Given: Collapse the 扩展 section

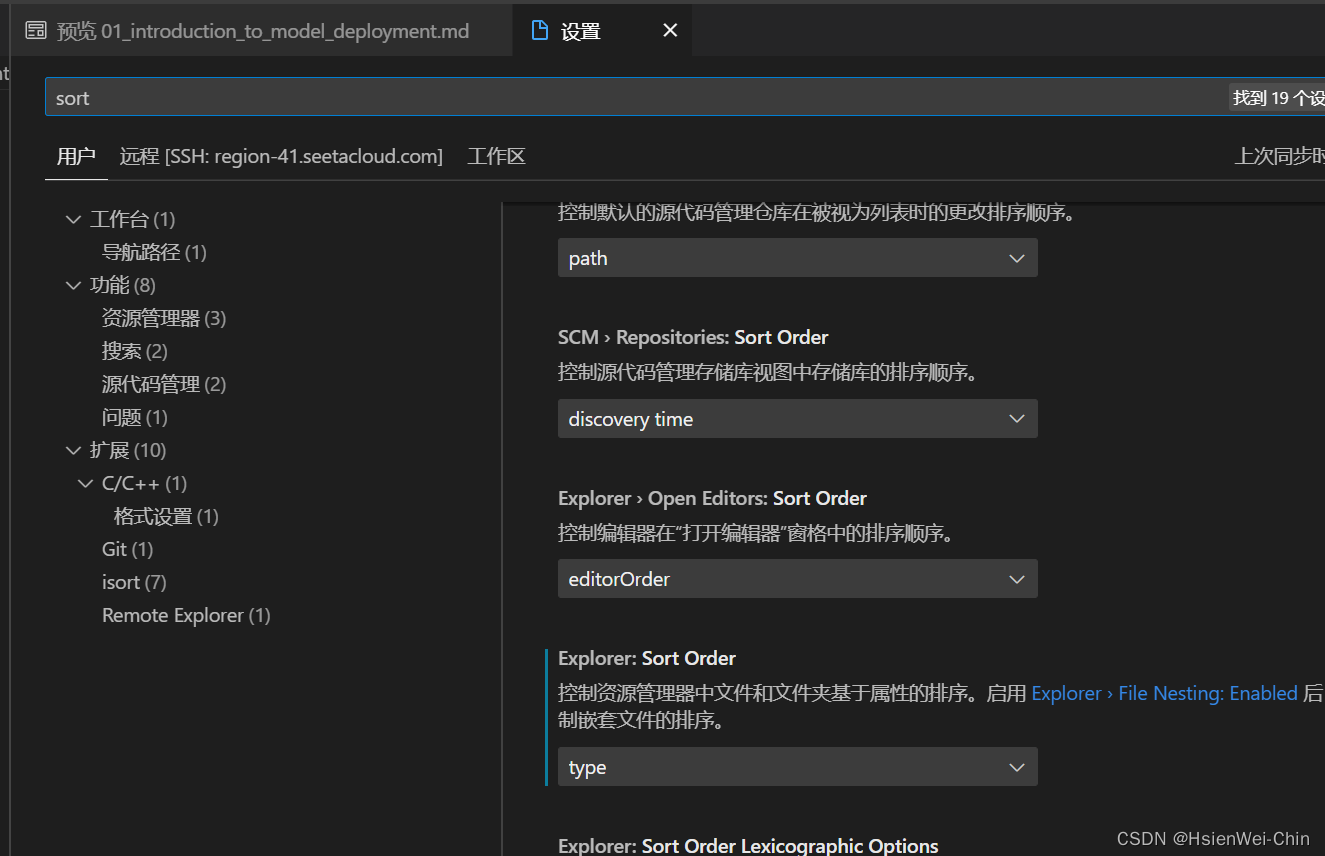Looking at the screenshot, I should pos(73,449).
